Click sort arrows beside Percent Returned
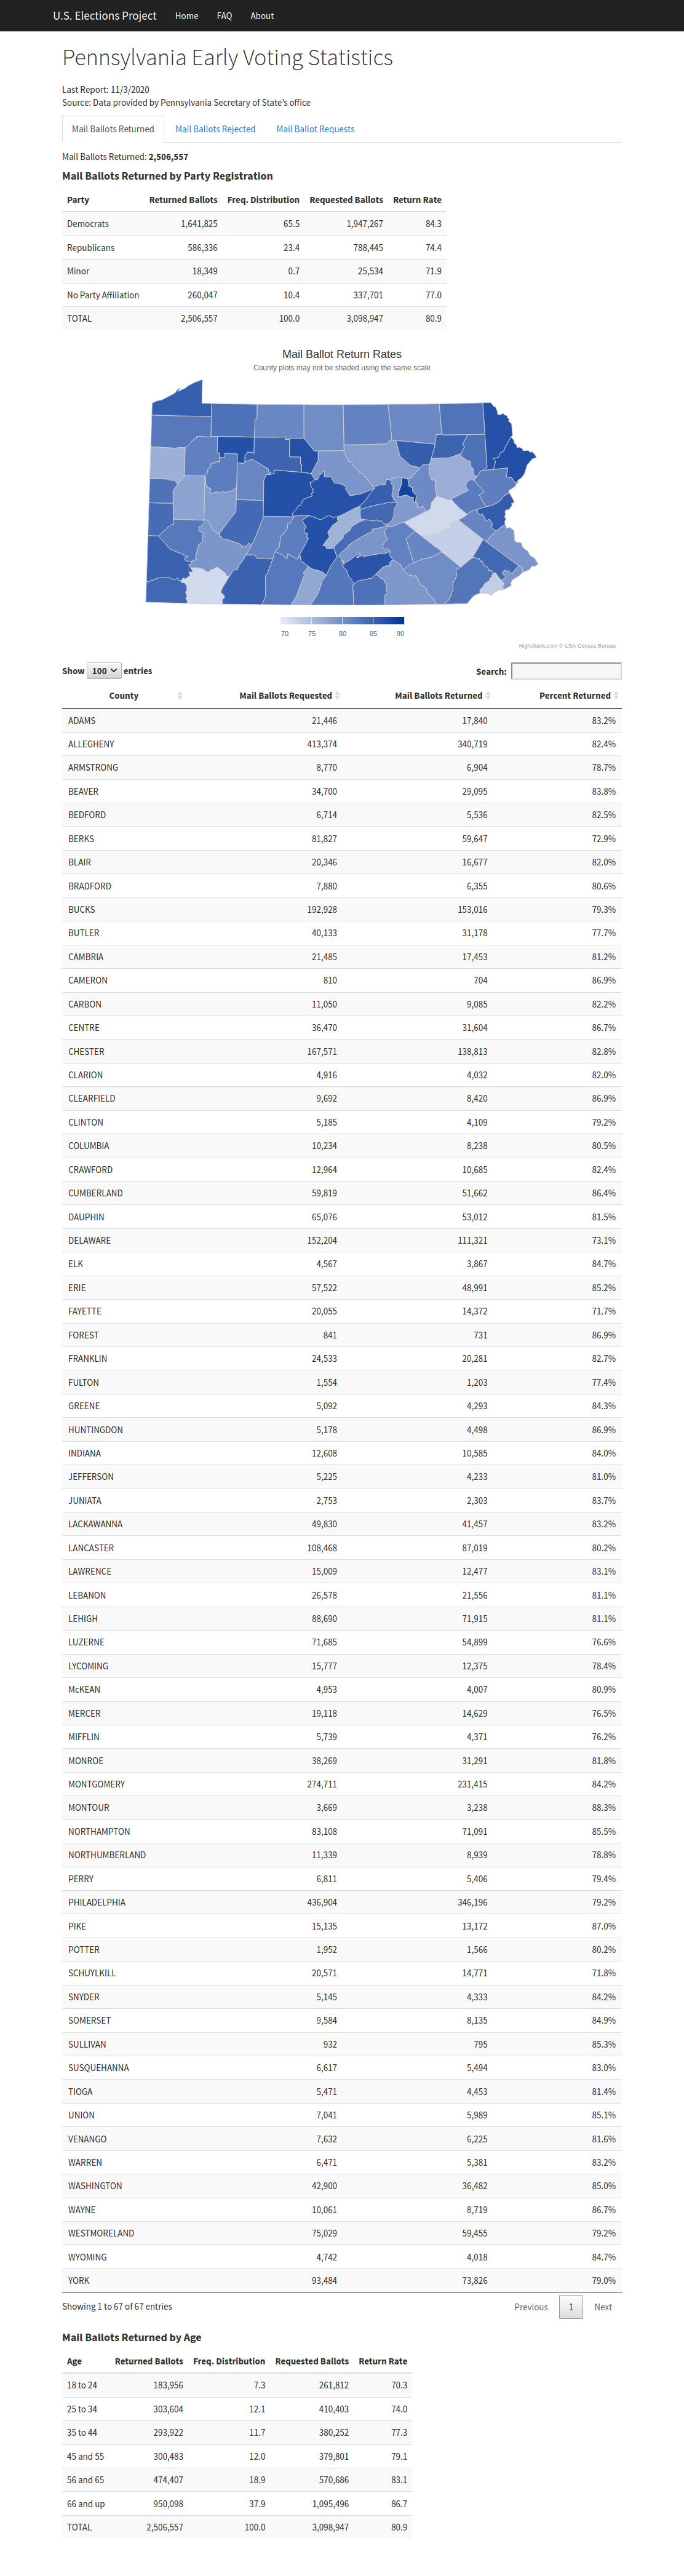684x2576 pixels. pos(616,696)
